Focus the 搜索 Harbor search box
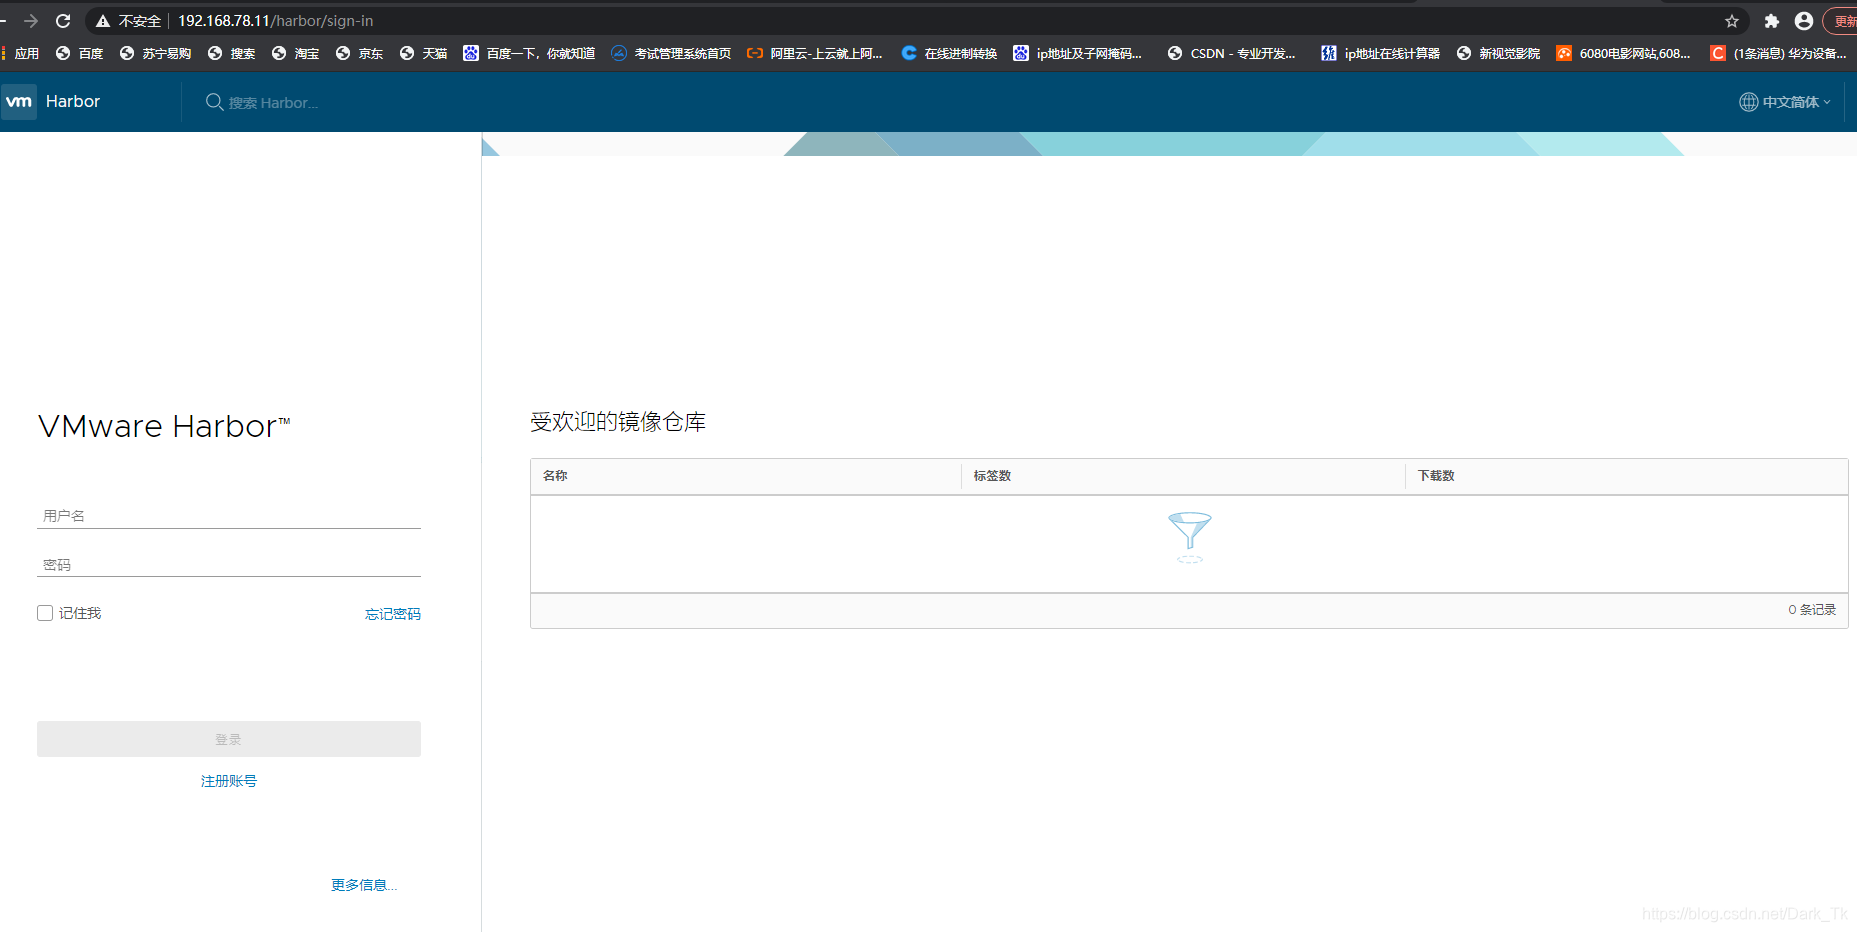Image resolution: width=1857 pixels, height=932 pixels. tap(273, 103)
